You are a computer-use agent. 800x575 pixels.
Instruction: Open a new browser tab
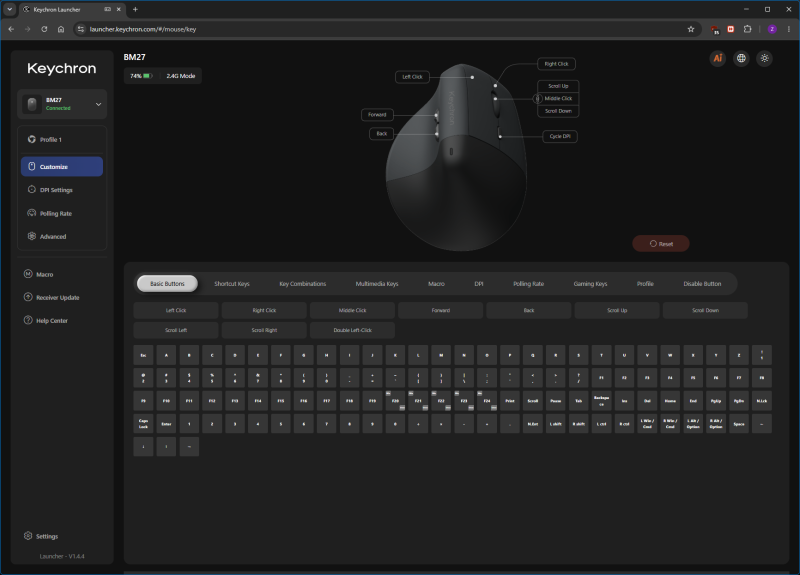click(135, 9)
